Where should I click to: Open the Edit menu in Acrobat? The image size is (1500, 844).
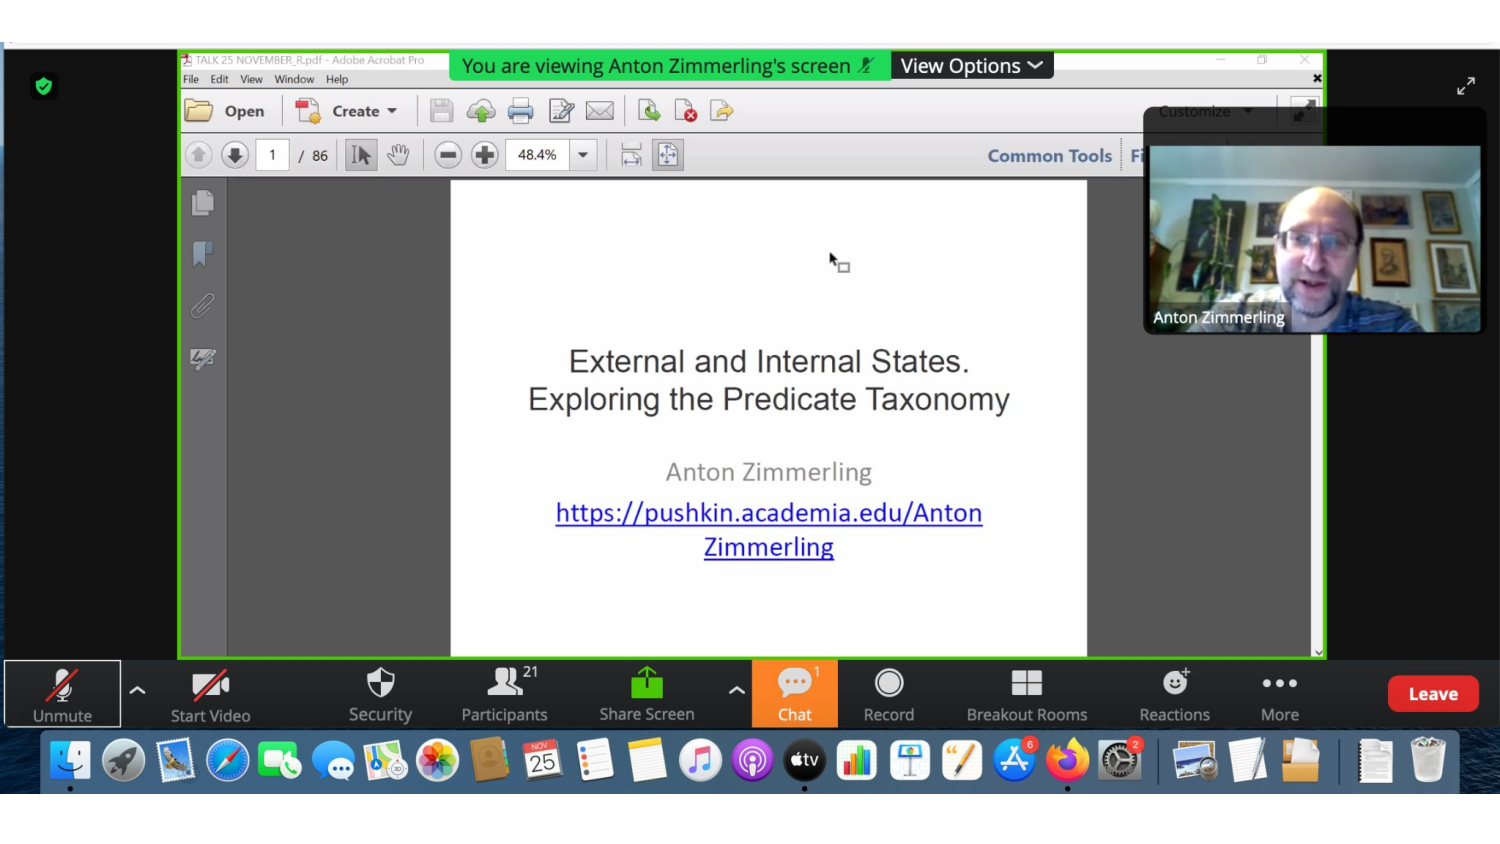point(219,79)
